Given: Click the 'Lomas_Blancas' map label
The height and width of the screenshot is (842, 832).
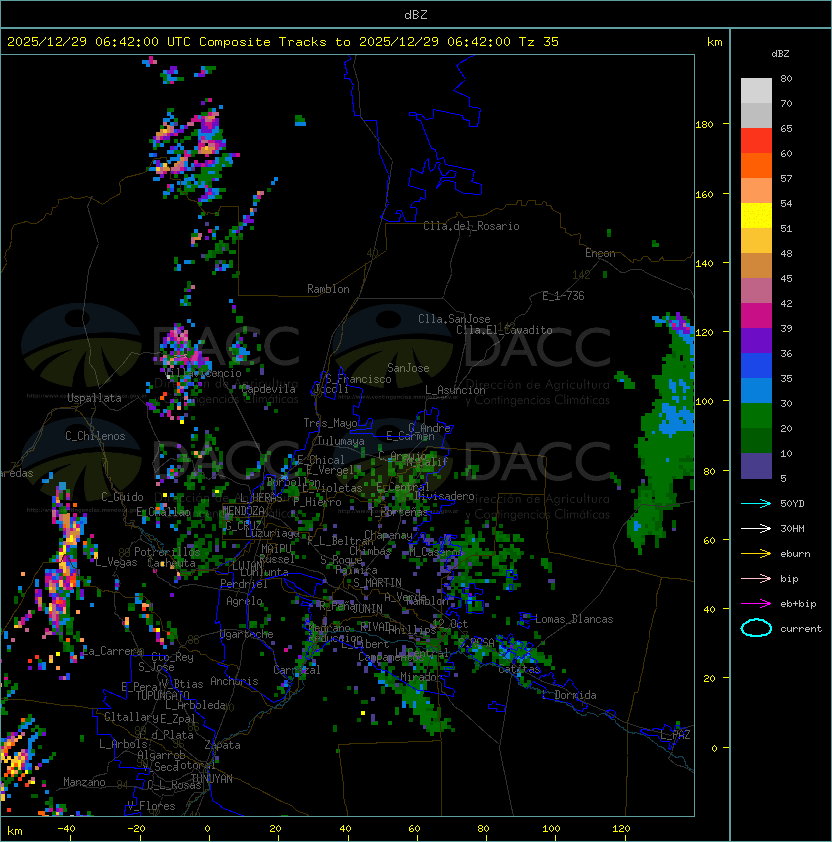Looking at the screenshot, I should click(574, 619).
